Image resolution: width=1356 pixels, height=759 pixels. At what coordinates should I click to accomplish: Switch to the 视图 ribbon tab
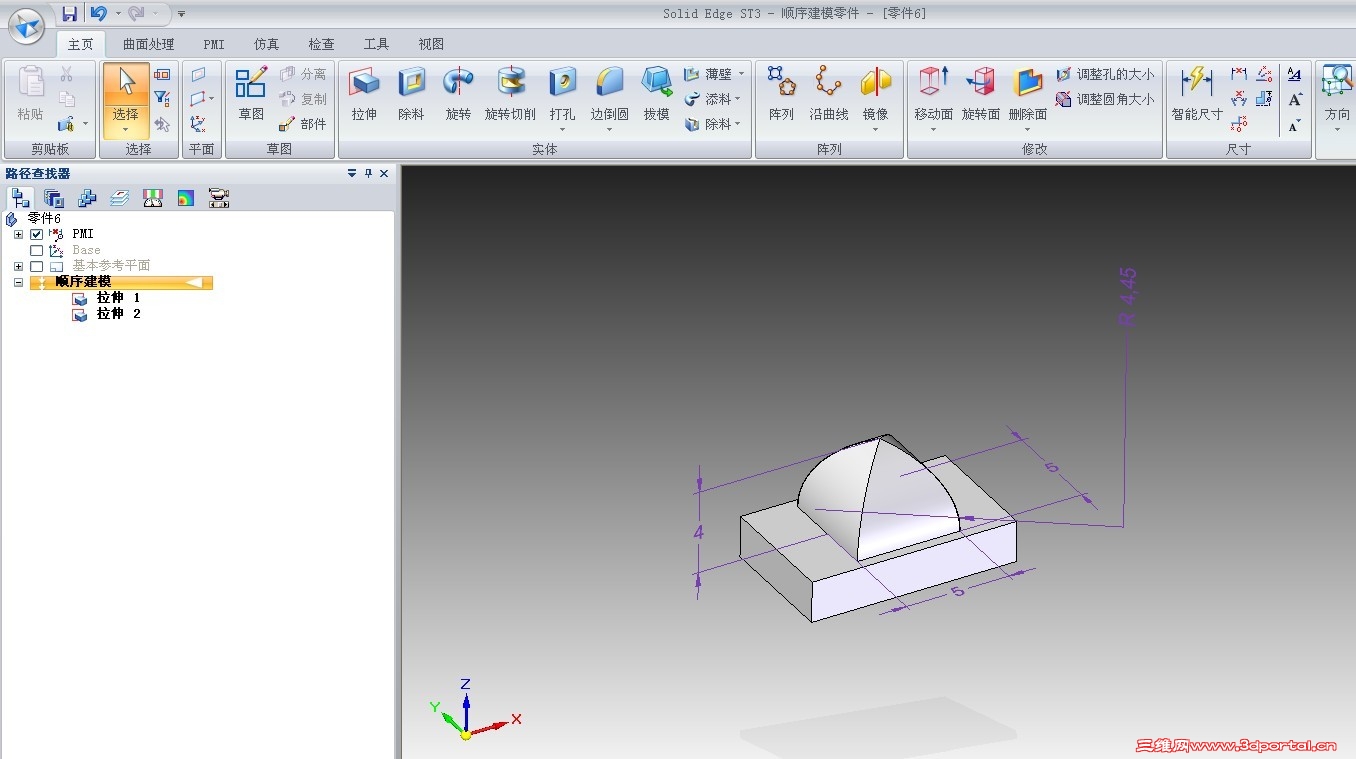click(x=431, y=44)
